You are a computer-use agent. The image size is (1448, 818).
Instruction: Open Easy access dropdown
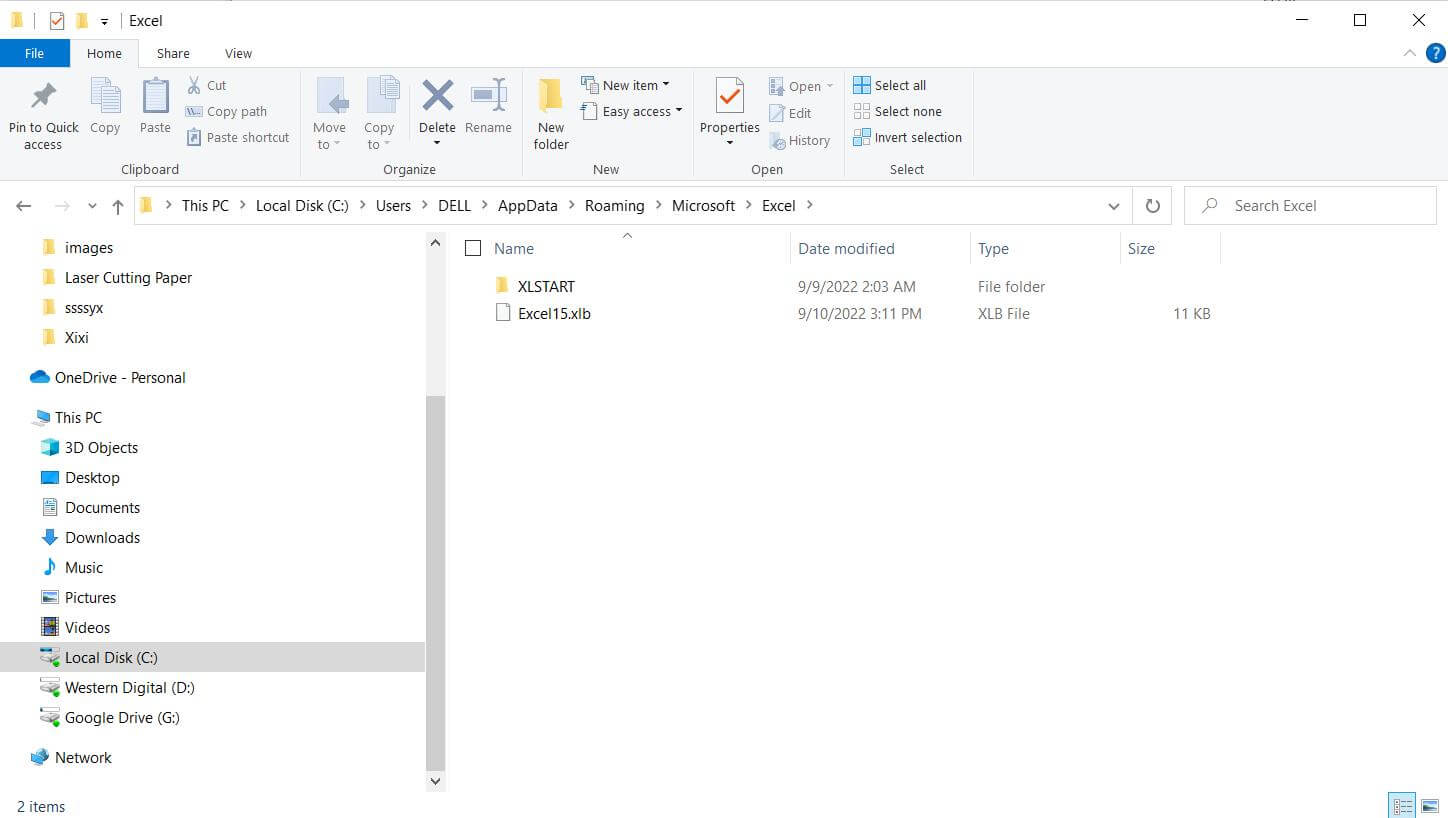coord(631,111)
